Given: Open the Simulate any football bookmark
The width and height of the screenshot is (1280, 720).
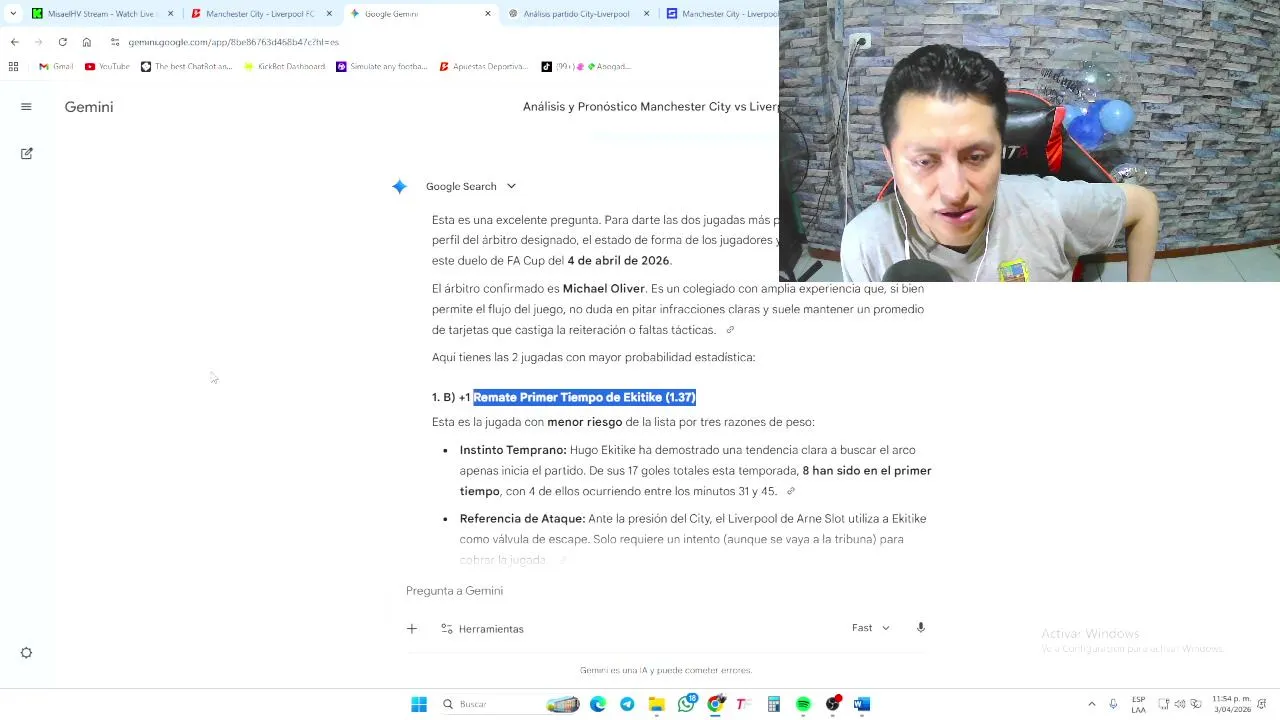Looking at the screenshot, I should [382, 66].
